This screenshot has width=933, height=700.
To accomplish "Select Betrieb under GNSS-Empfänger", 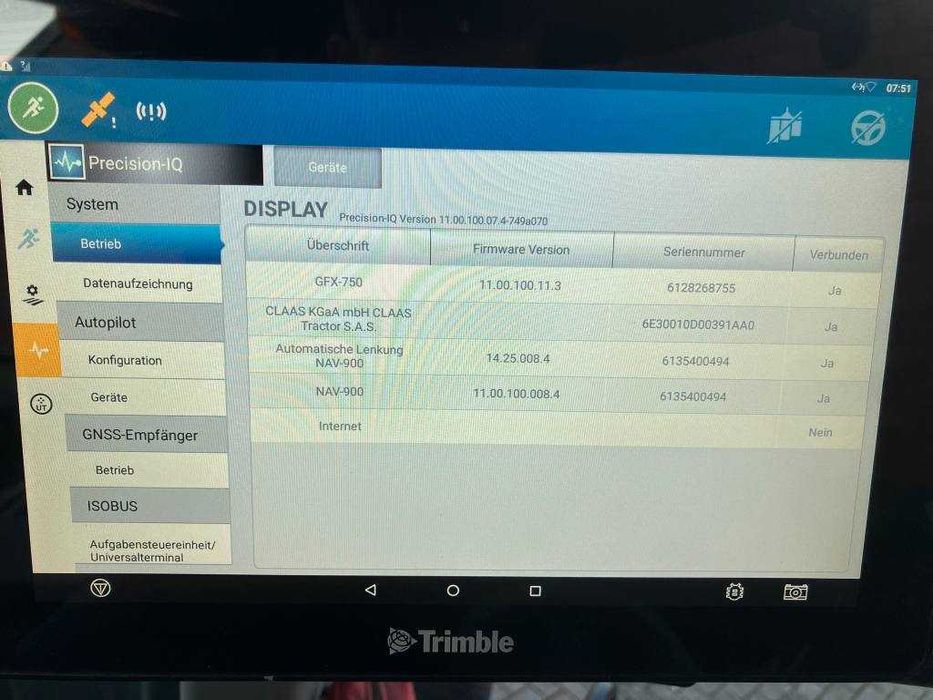I will pos(148,470).
